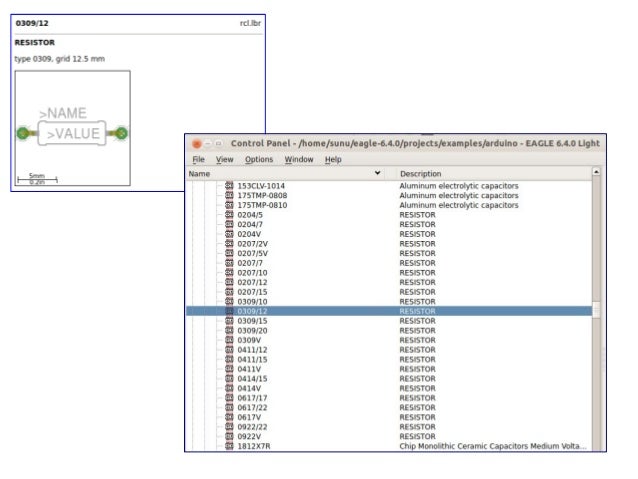Click the Name column sort arrow
This screenshot has width=638, height=479.
click(378, 173)
